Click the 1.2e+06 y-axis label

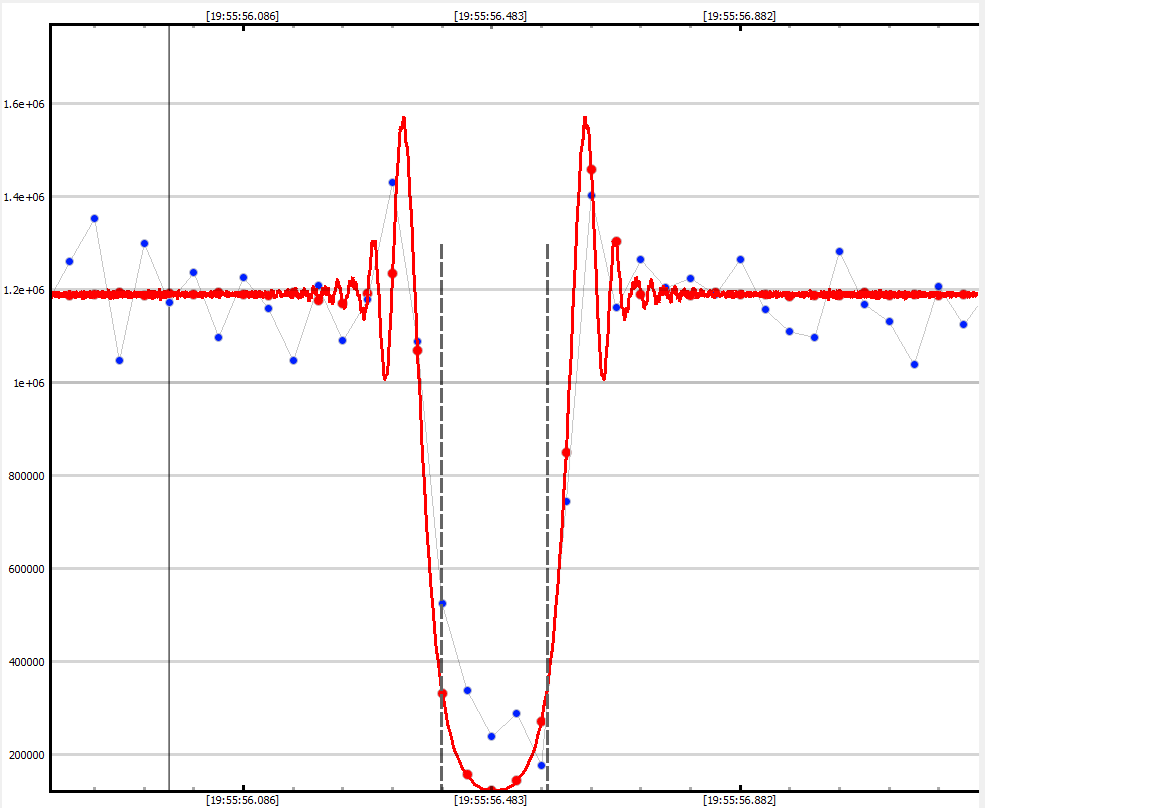point(23,290)
